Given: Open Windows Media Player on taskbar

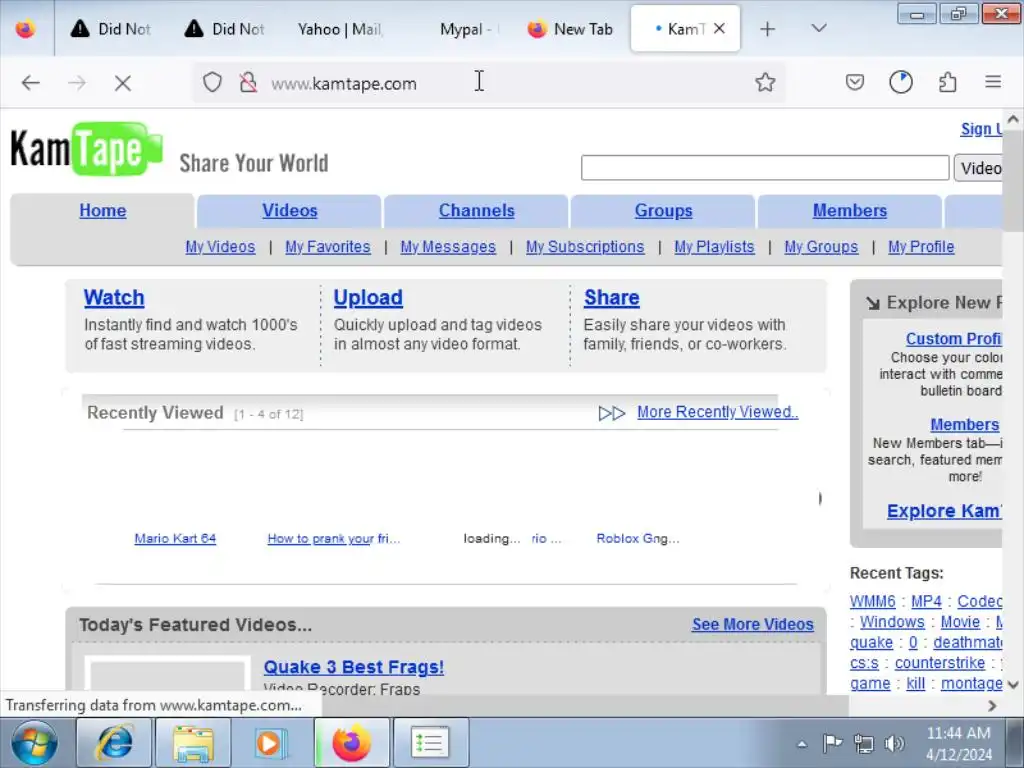Looking at the screenshot, I should click(270, 743).
